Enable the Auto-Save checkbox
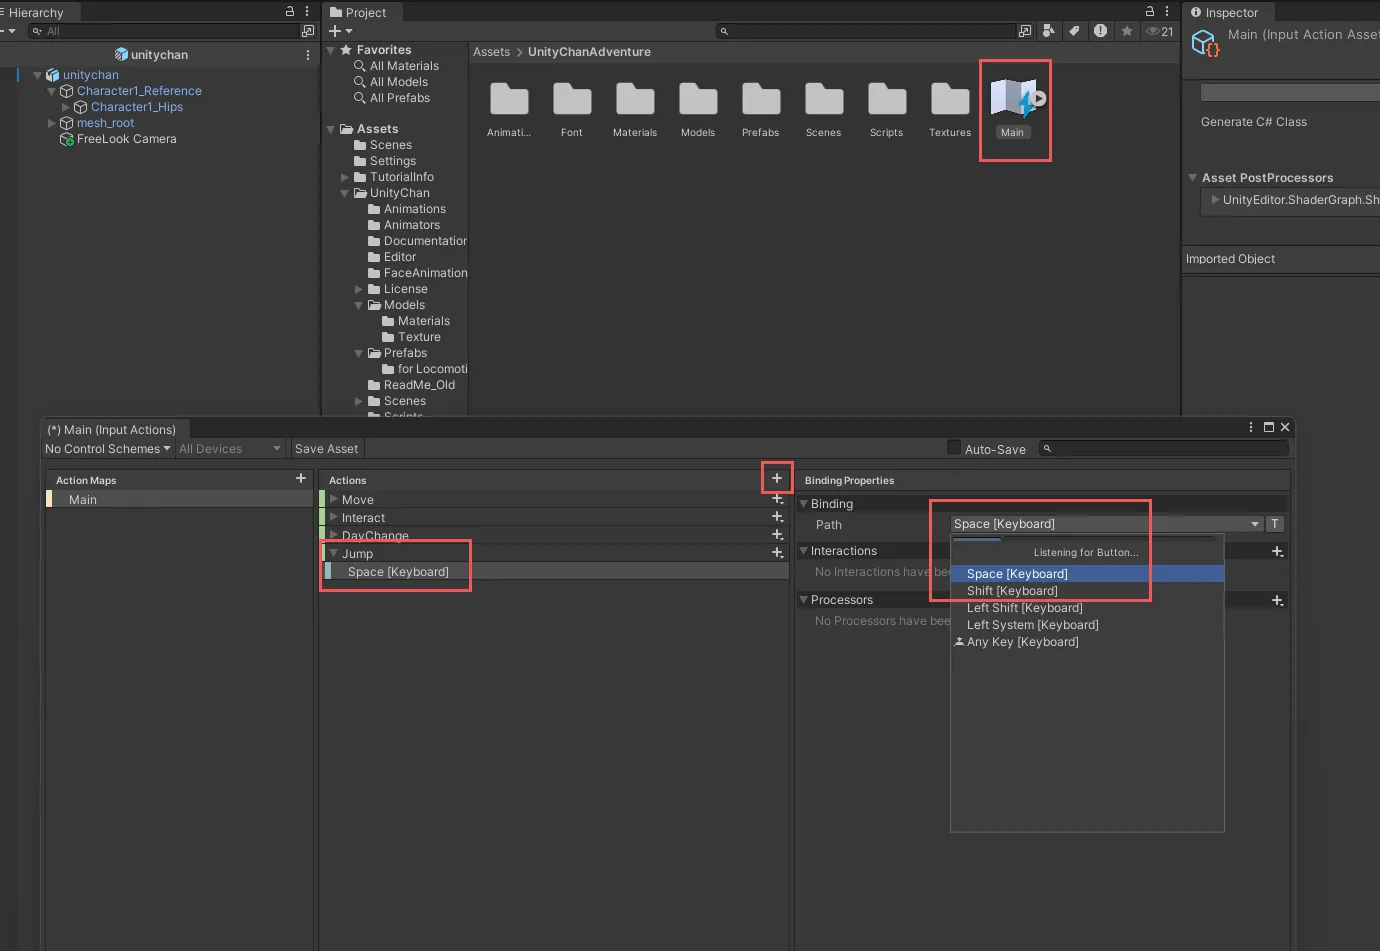The height and width of the screenshot is (951, 1380). point(954,448)
